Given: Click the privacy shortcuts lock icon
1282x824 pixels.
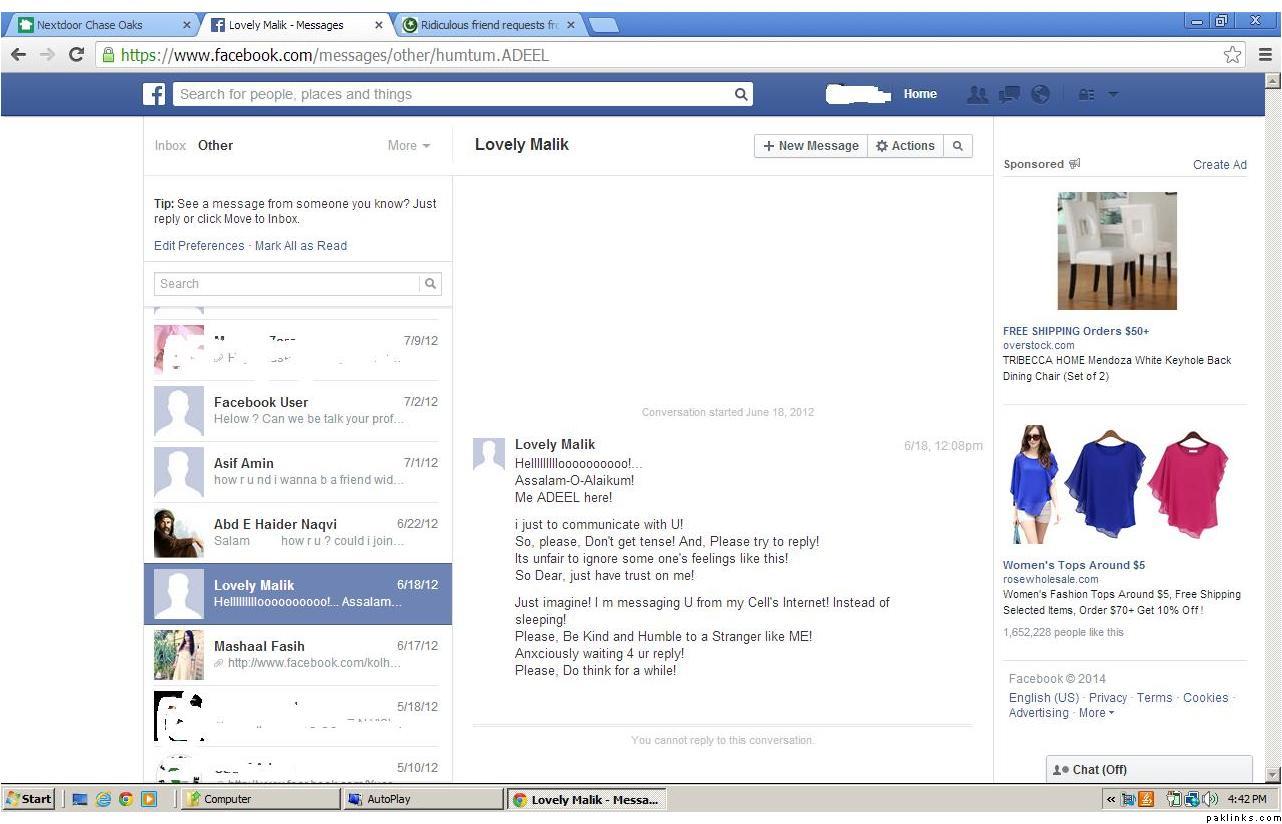Looking at the screenshot, I should coord(1086,94).
